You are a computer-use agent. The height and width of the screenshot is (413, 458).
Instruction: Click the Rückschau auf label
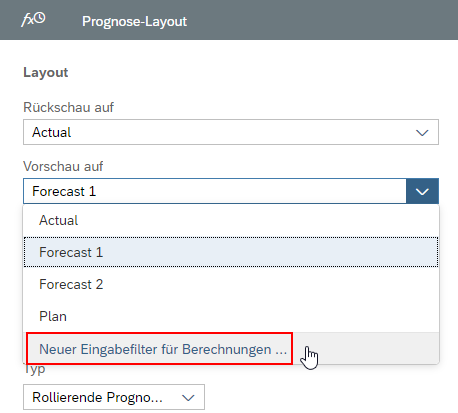pyautogui.click(x=68, y=107)
